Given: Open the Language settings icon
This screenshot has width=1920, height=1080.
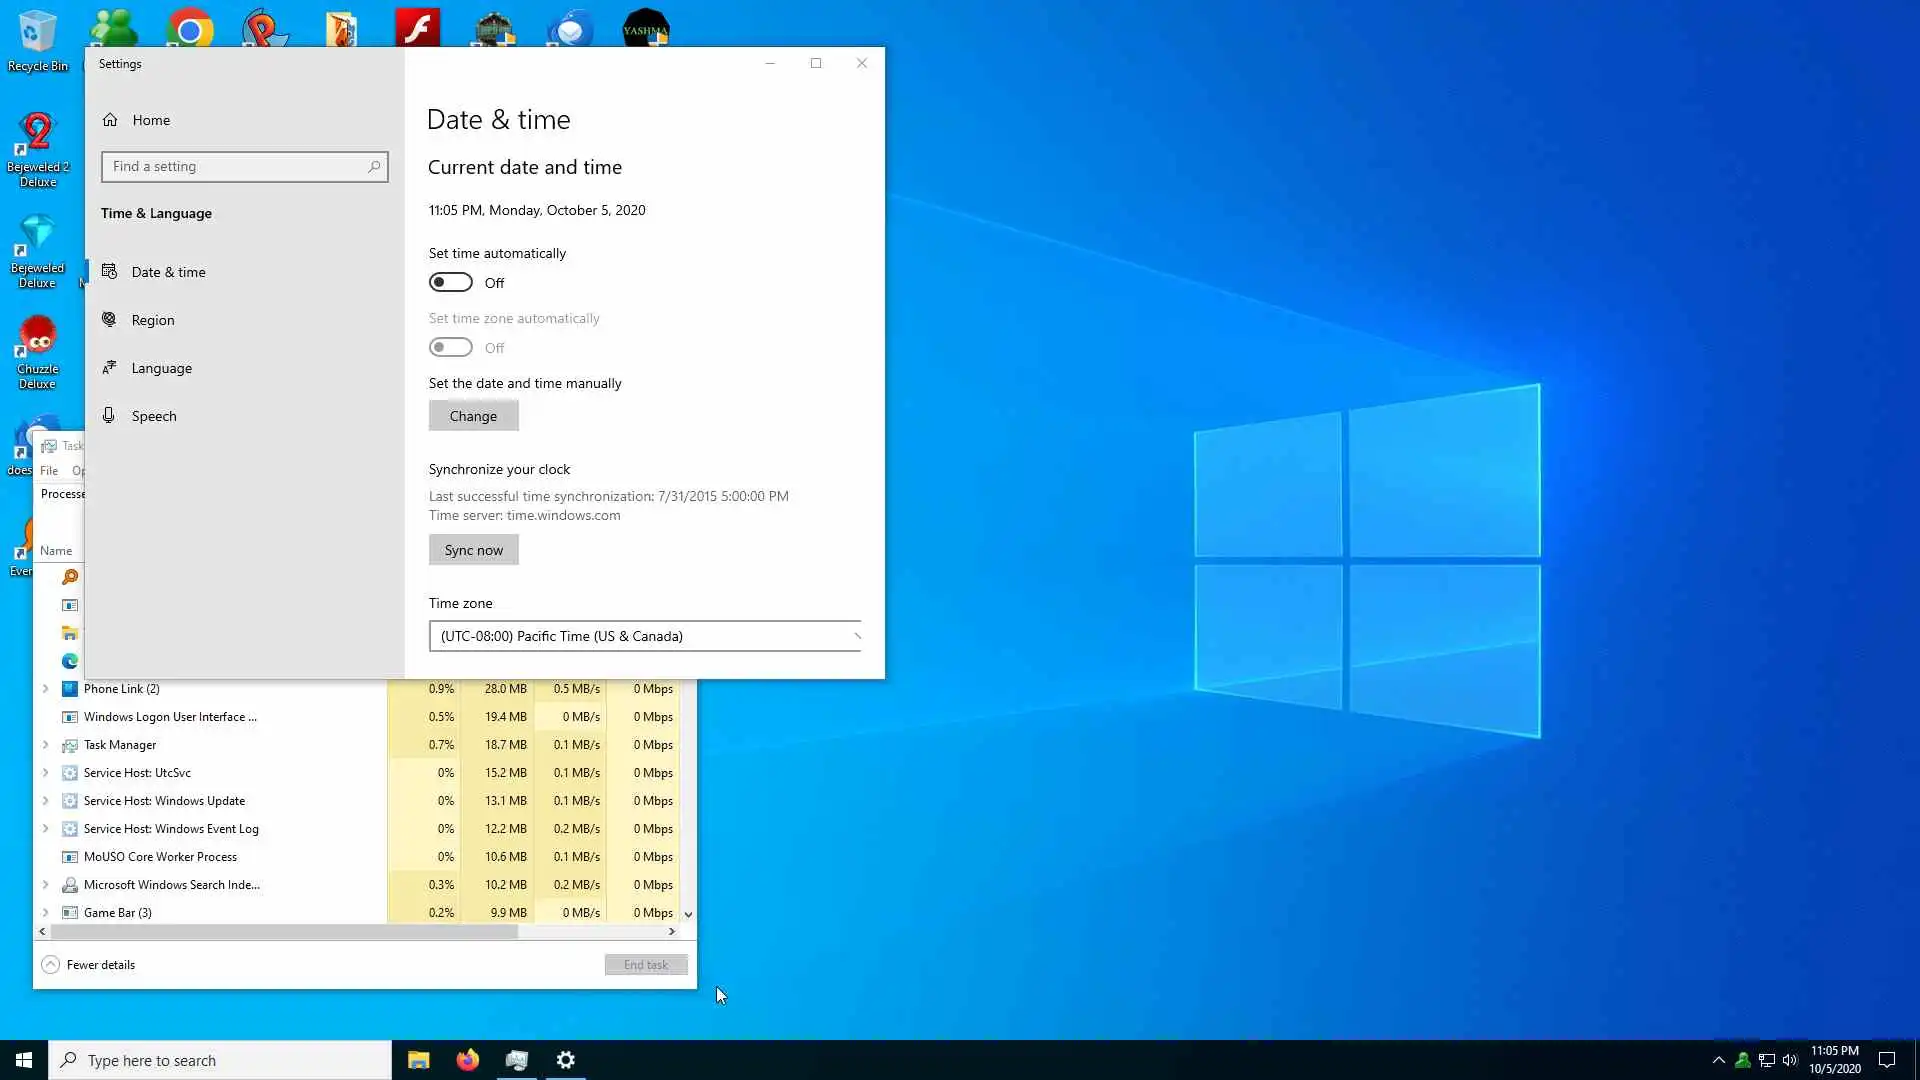Looking at the screenshot, I should tap(109, 368).
